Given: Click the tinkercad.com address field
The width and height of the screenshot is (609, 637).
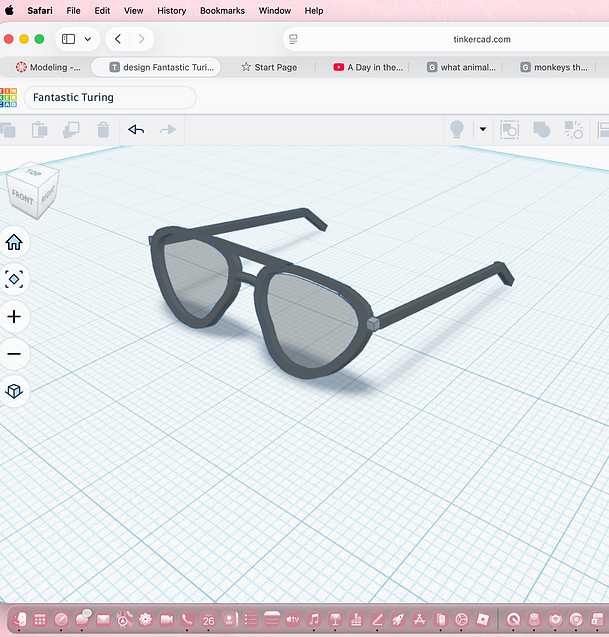Looking at the screenshot, I should (482, 39).
